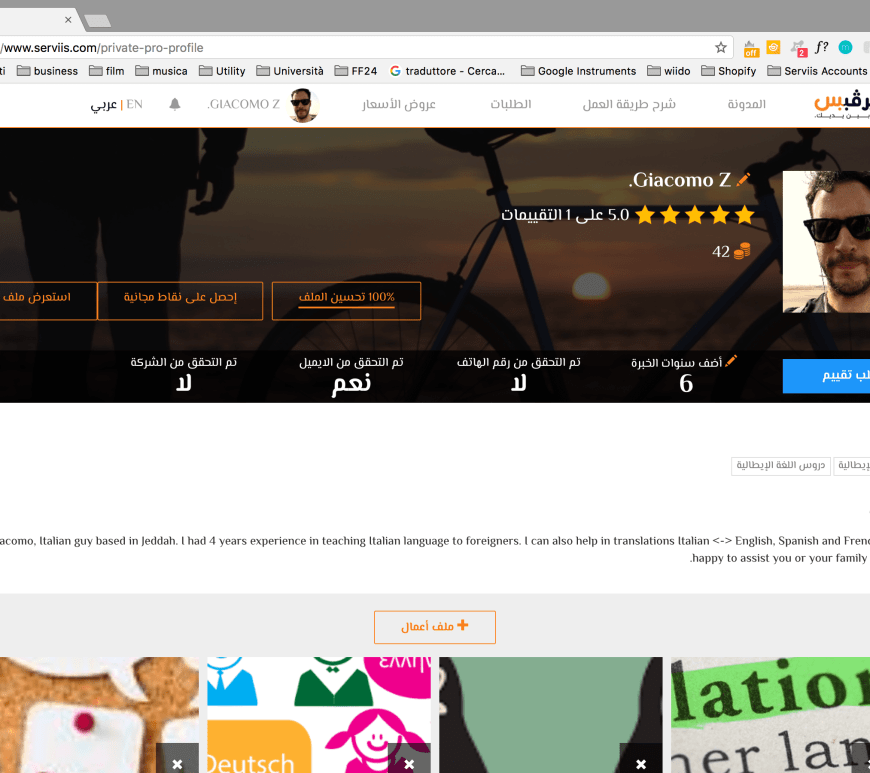Image resolution: width=870 pixels, height=773 pixels.
Task: Open the user avatar in the navigation bar
Action: pos(303,105)
